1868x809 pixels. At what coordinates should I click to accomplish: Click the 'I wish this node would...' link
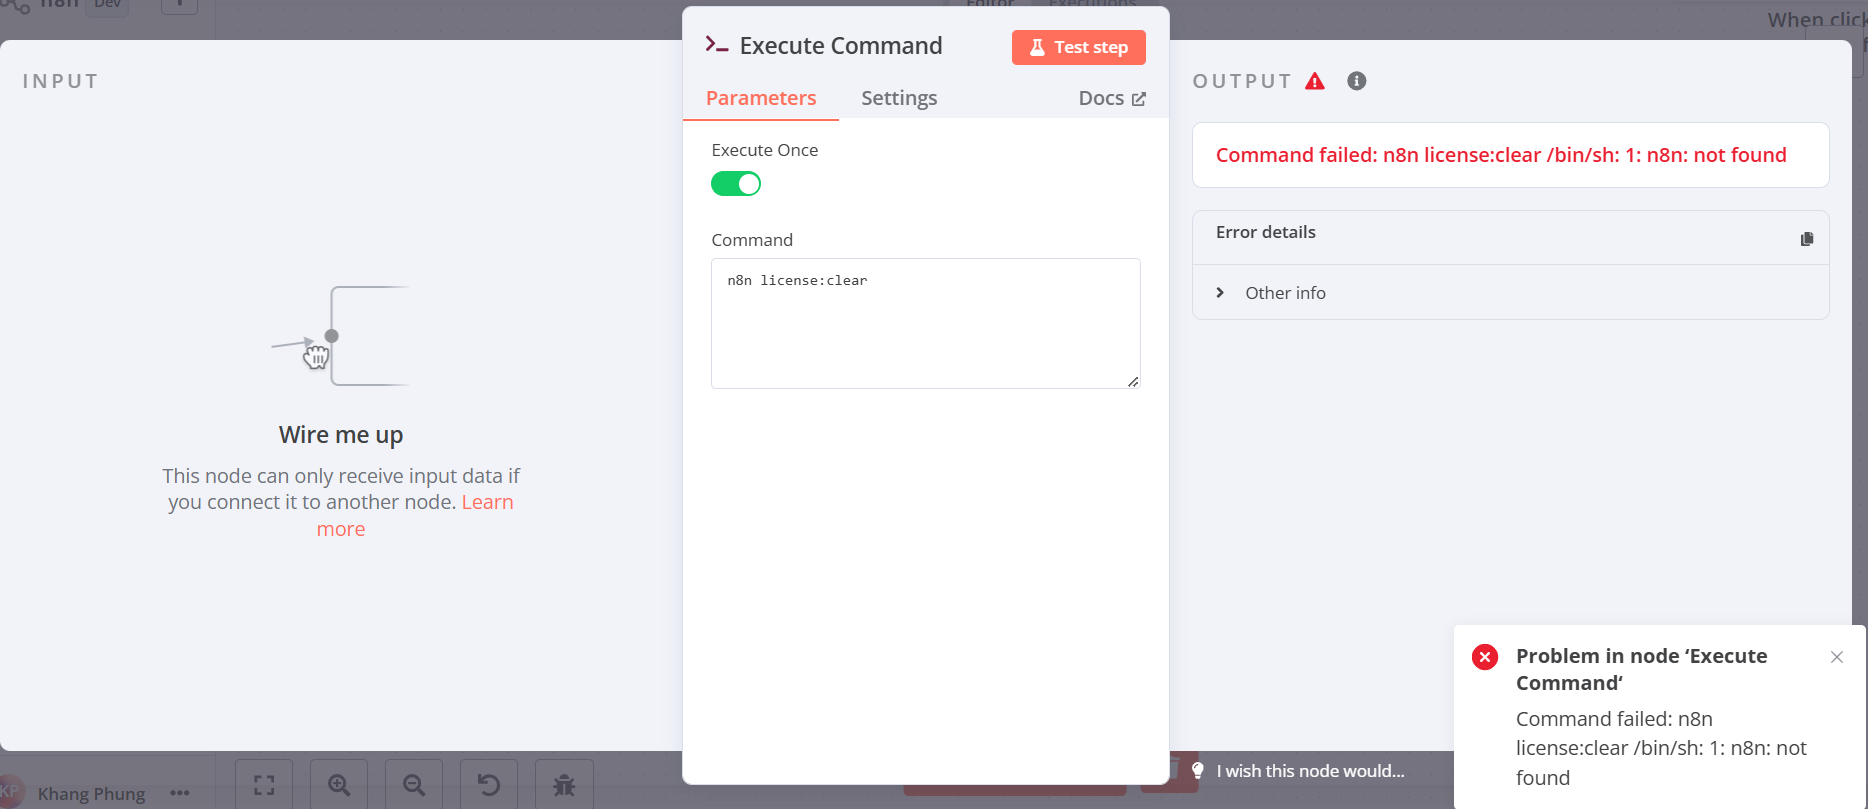pyautogui.click(x=1310, y=771)
